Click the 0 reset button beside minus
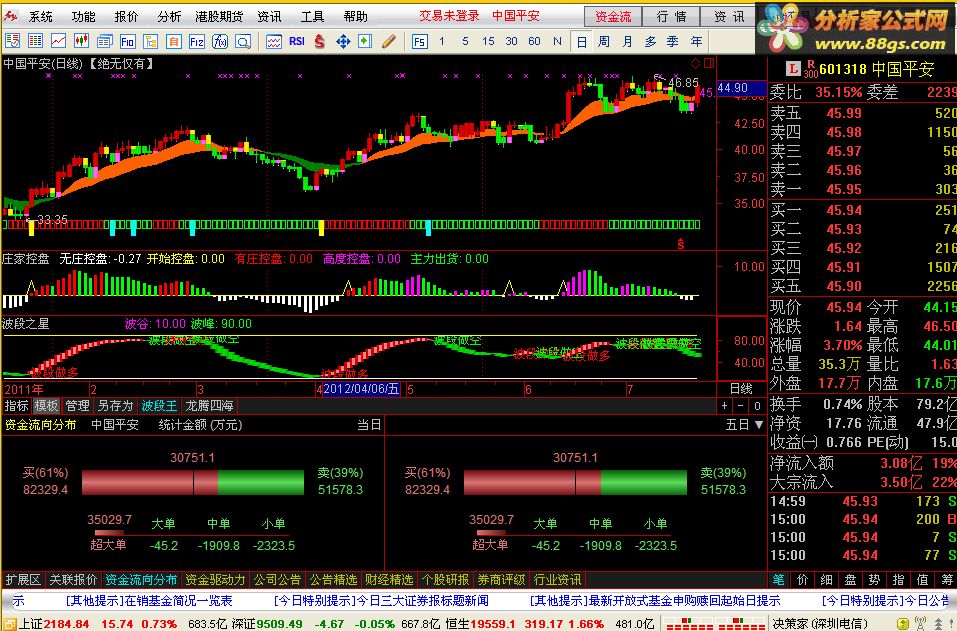 pos(757,406)
